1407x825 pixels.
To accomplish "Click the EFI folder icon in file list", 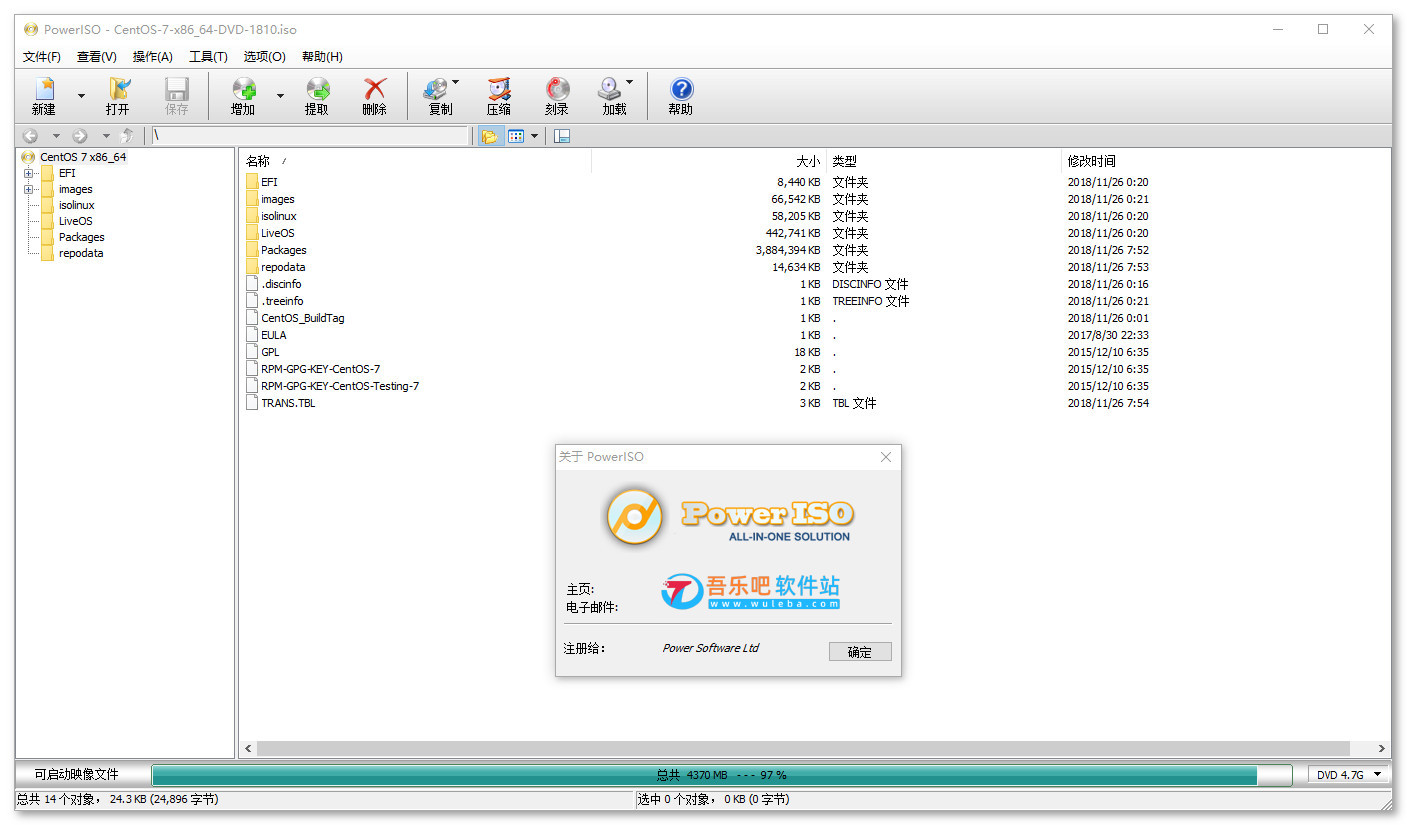I will click(x=252, y=182).
